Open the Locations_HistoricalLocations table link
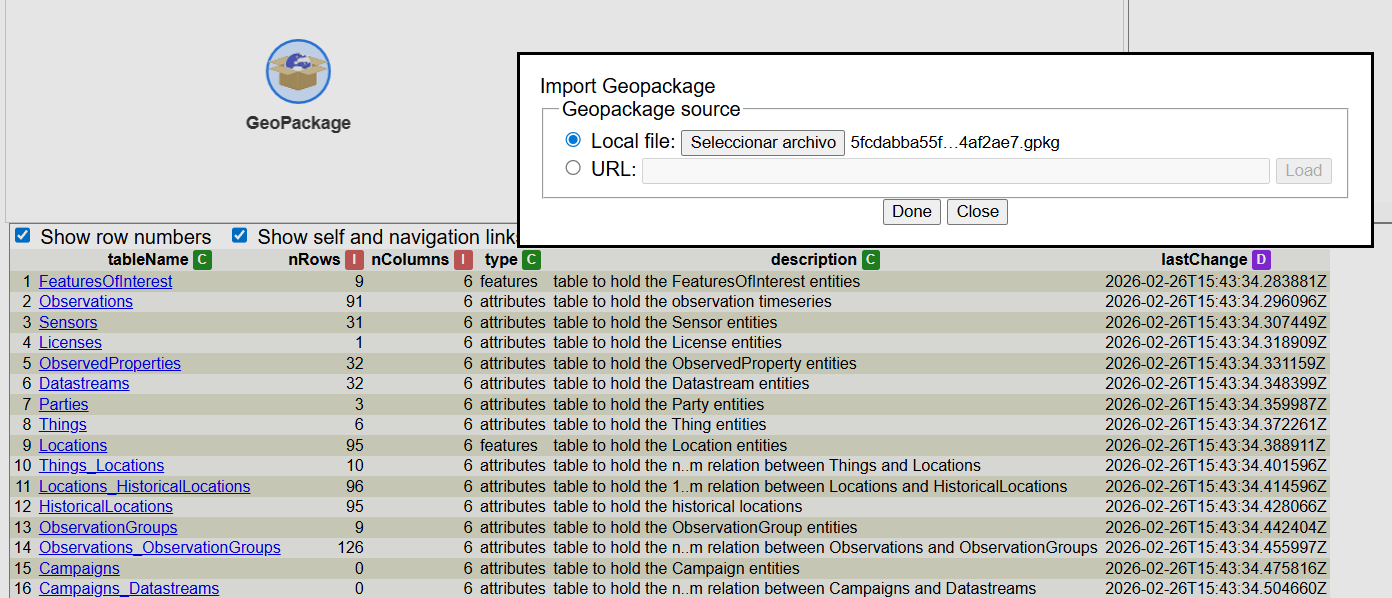The height and width of the screenshot is (598, 1392). [144, 487]
